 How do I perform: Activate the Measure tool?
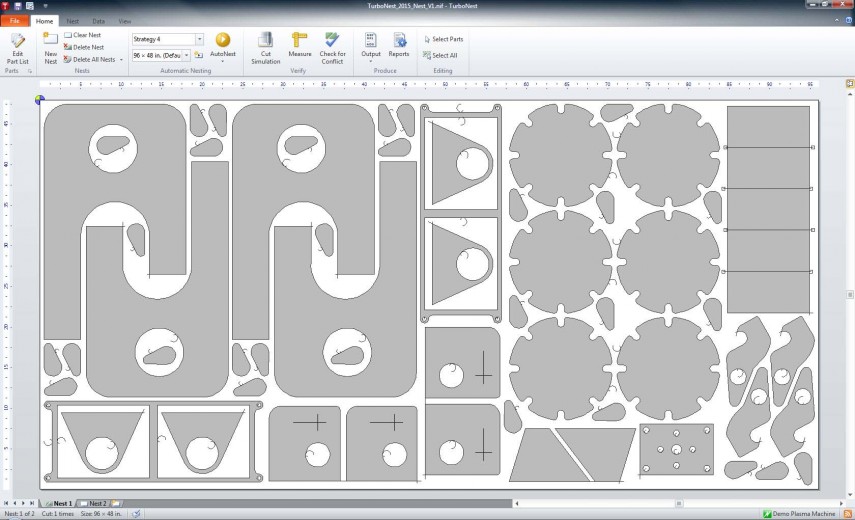300,48
